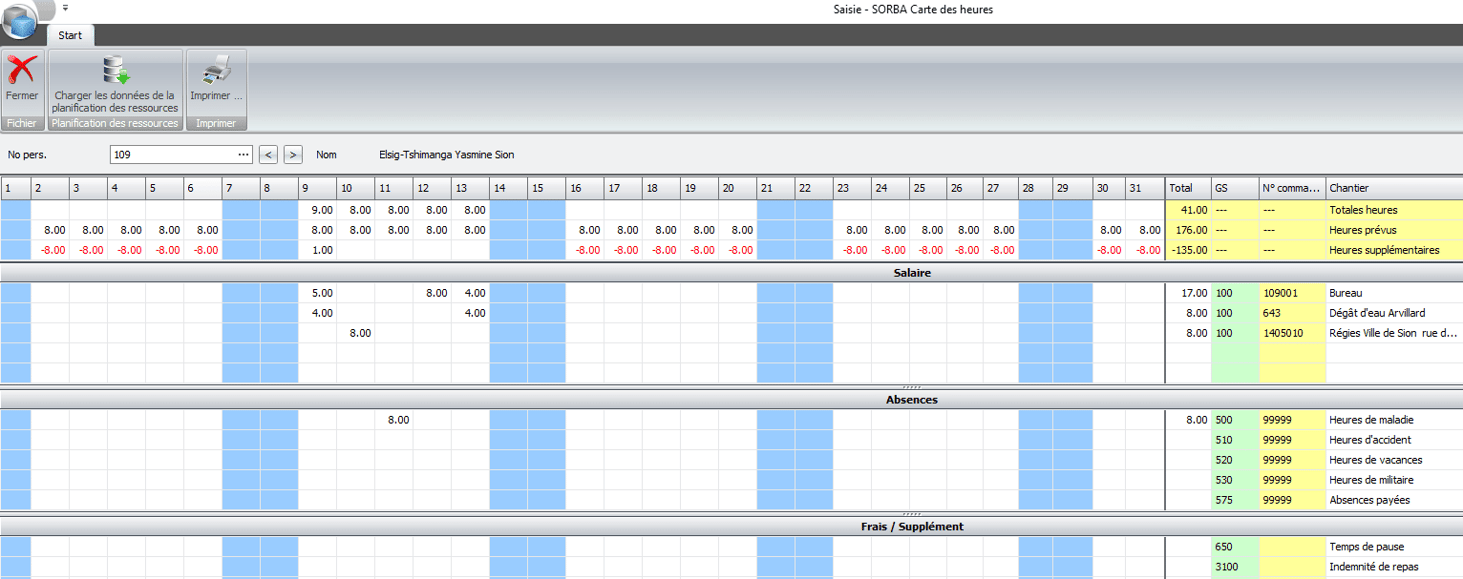Select Heures supplémentaires row label

(x=1384, y=250)
